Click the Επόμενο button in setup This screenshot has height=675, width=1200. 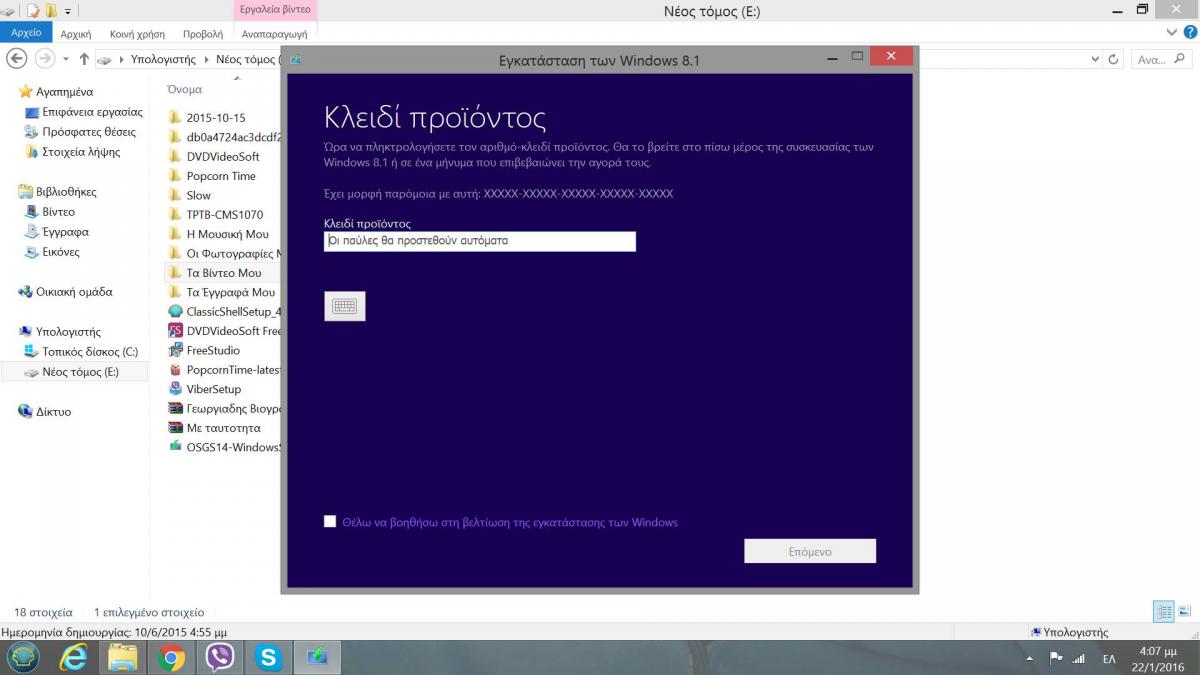pyautogui.click(x=810, y=551)
